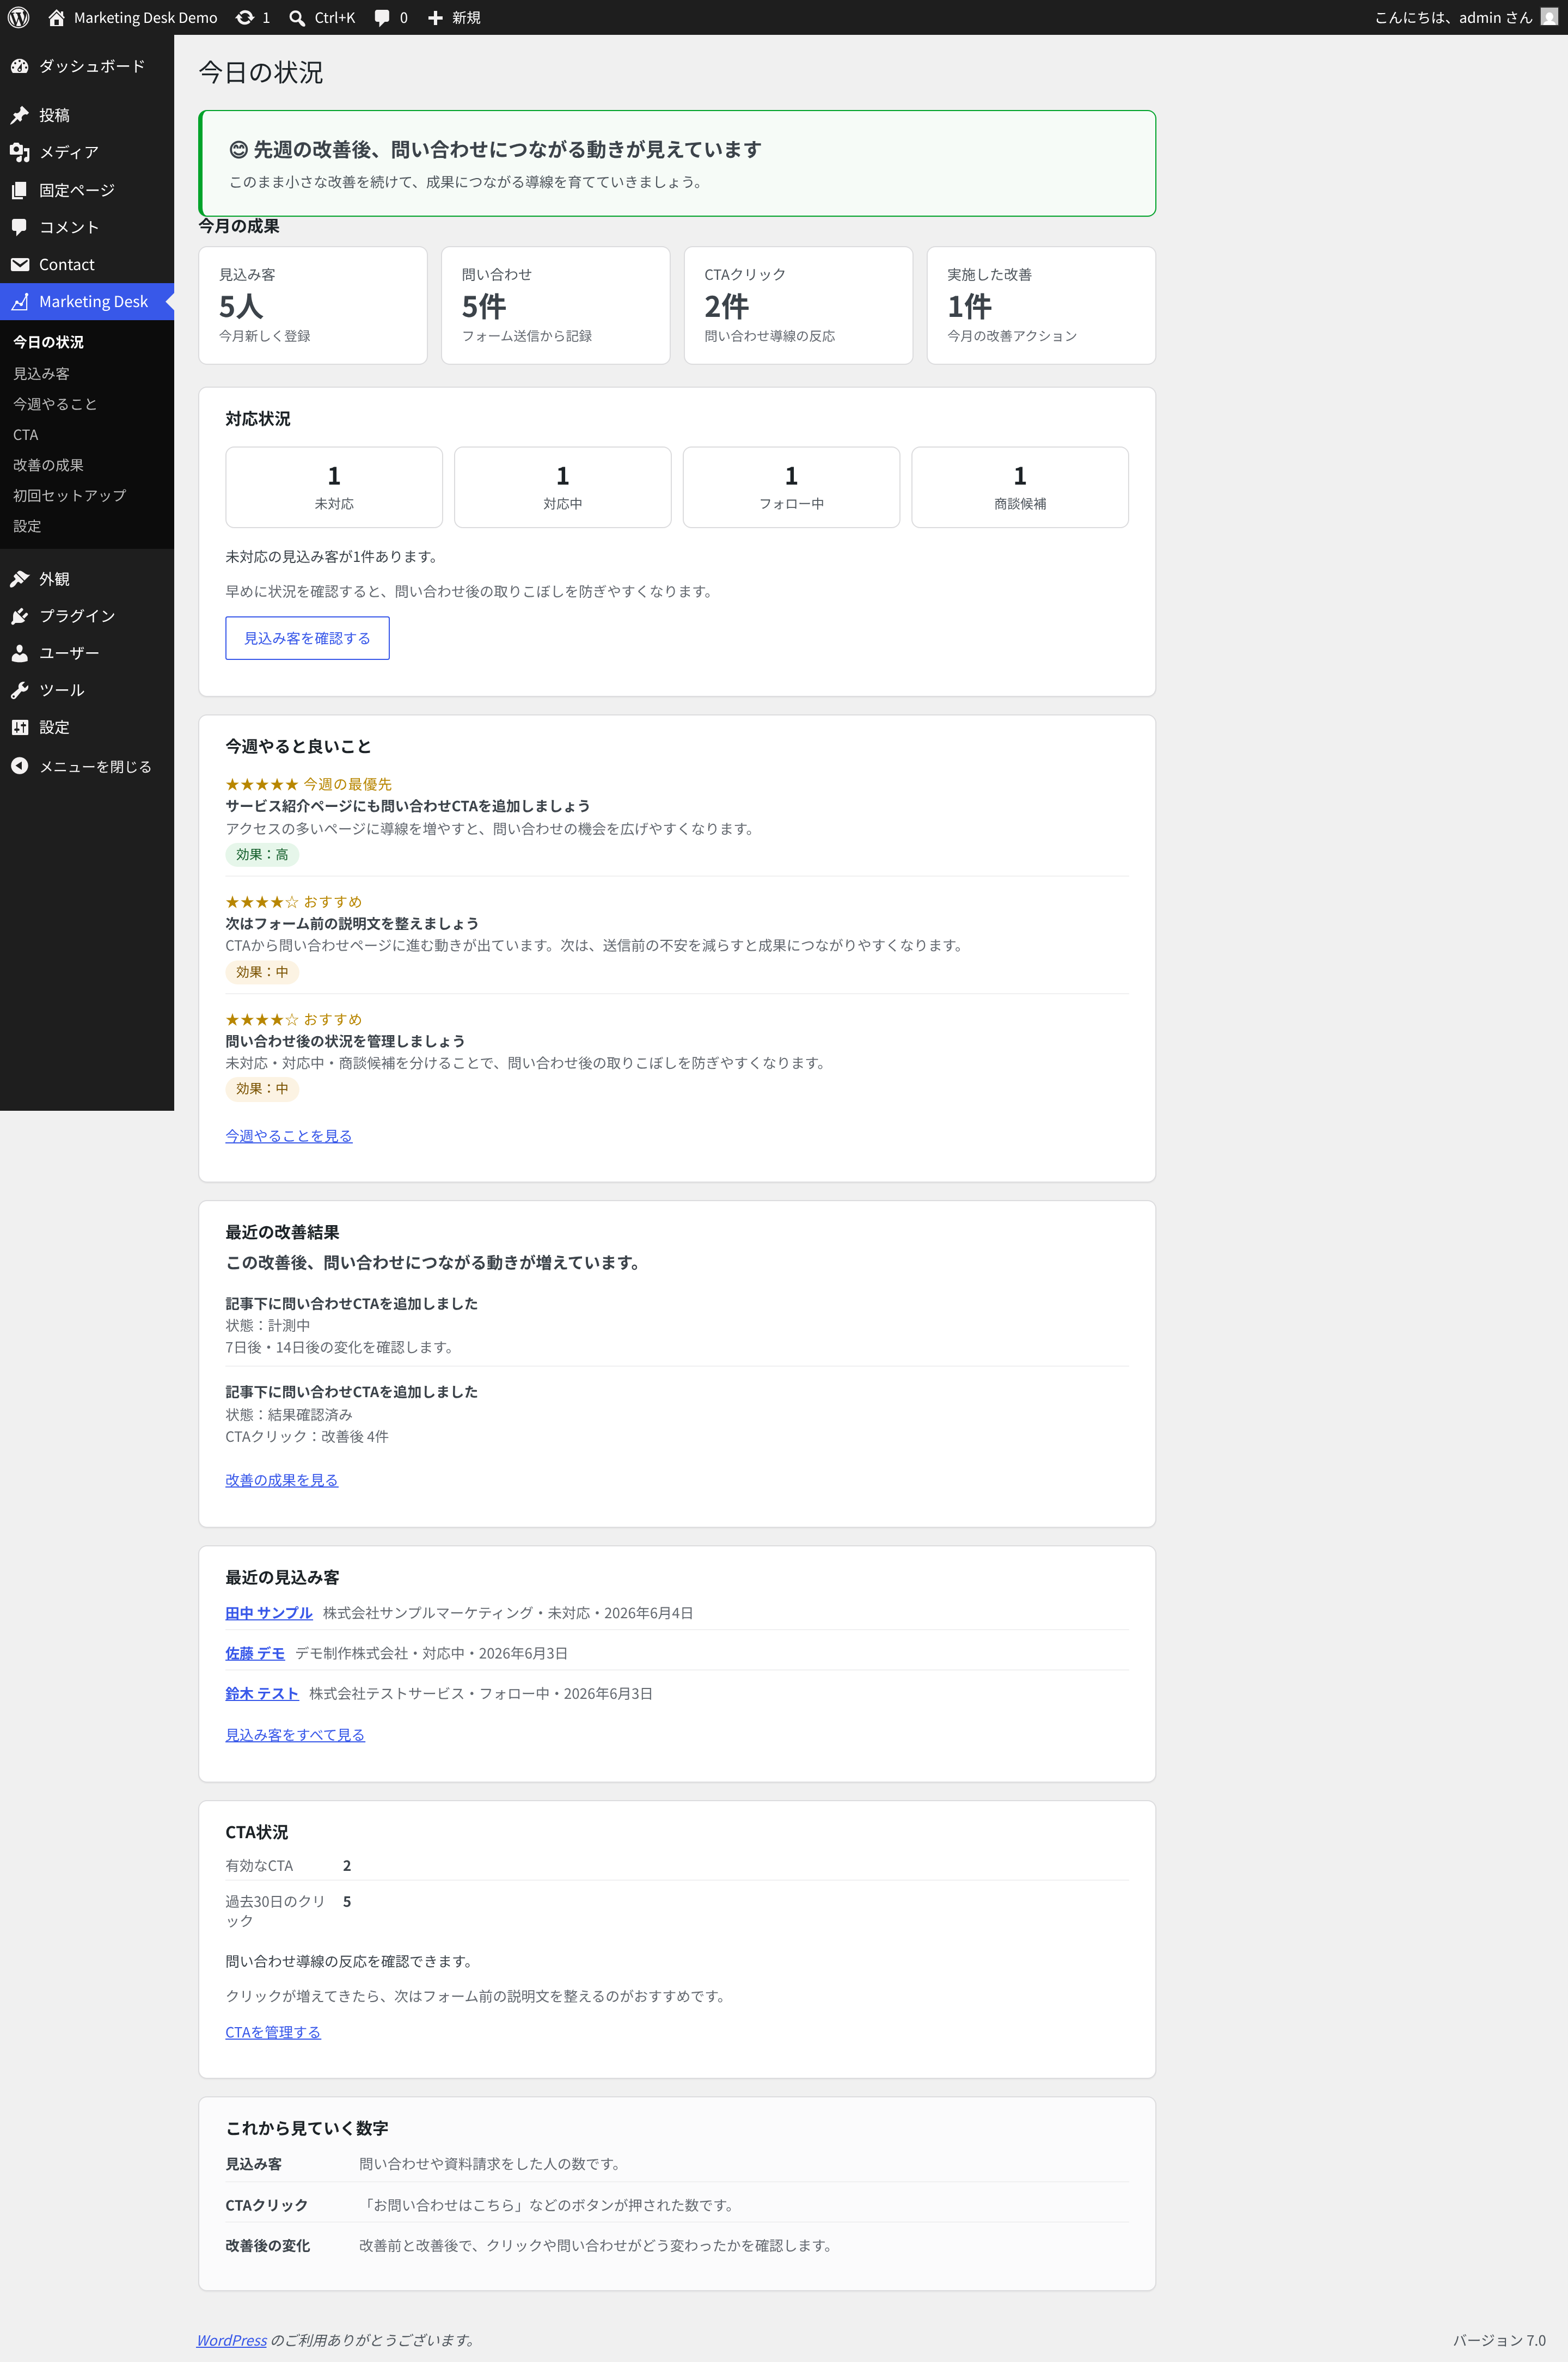Click the Marketing Desk Demo site name
Viewport: 1568px width, 2362px height.
[146, 17]
